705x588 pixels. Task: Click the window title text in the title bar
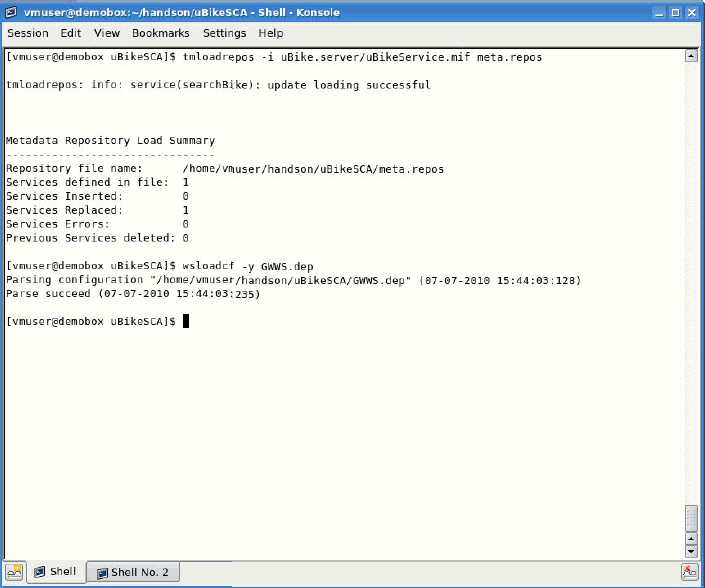click(x=182, y=13)
